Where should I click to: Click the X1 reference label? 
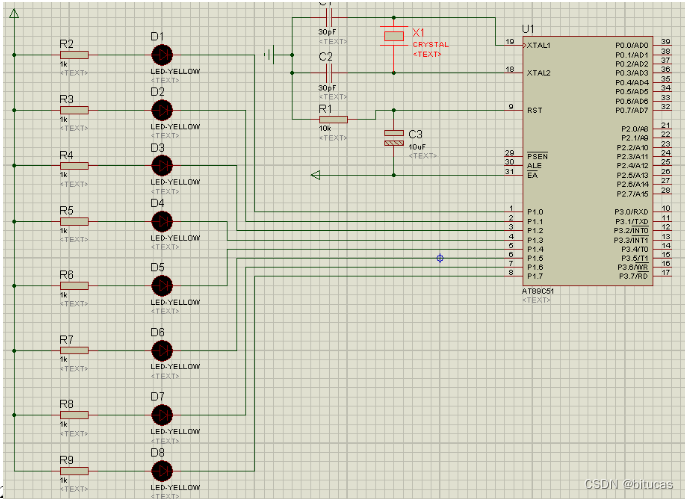point(418,33)
